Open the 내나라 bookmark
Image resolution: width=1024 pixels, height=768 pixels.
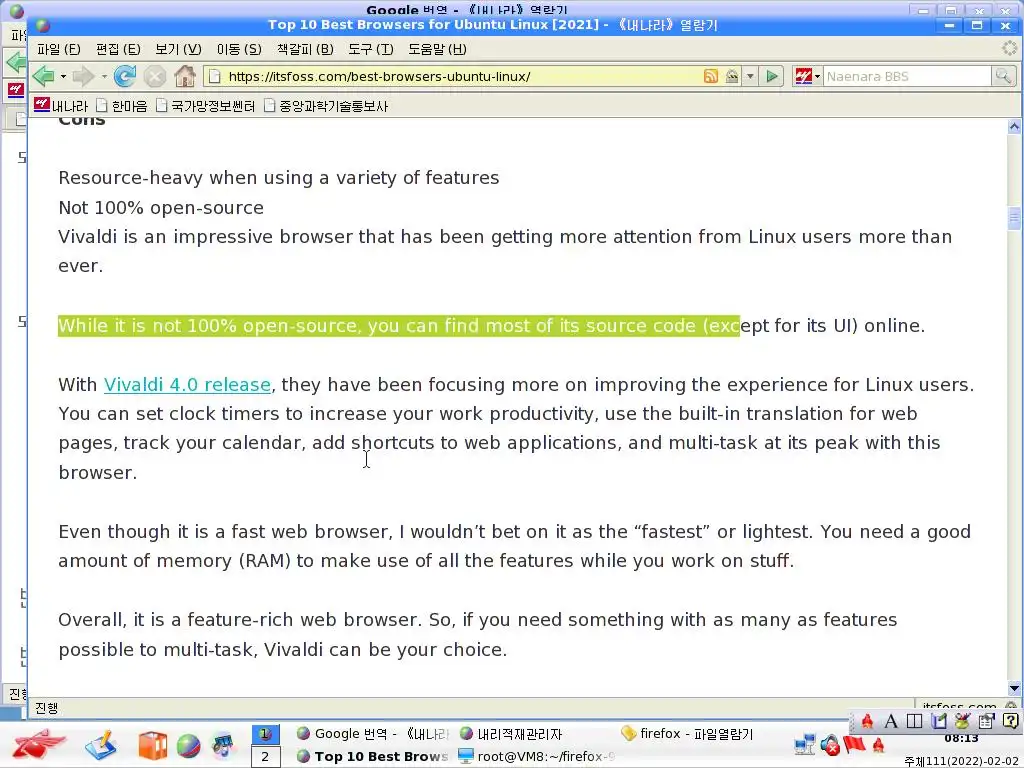[61, 105]
